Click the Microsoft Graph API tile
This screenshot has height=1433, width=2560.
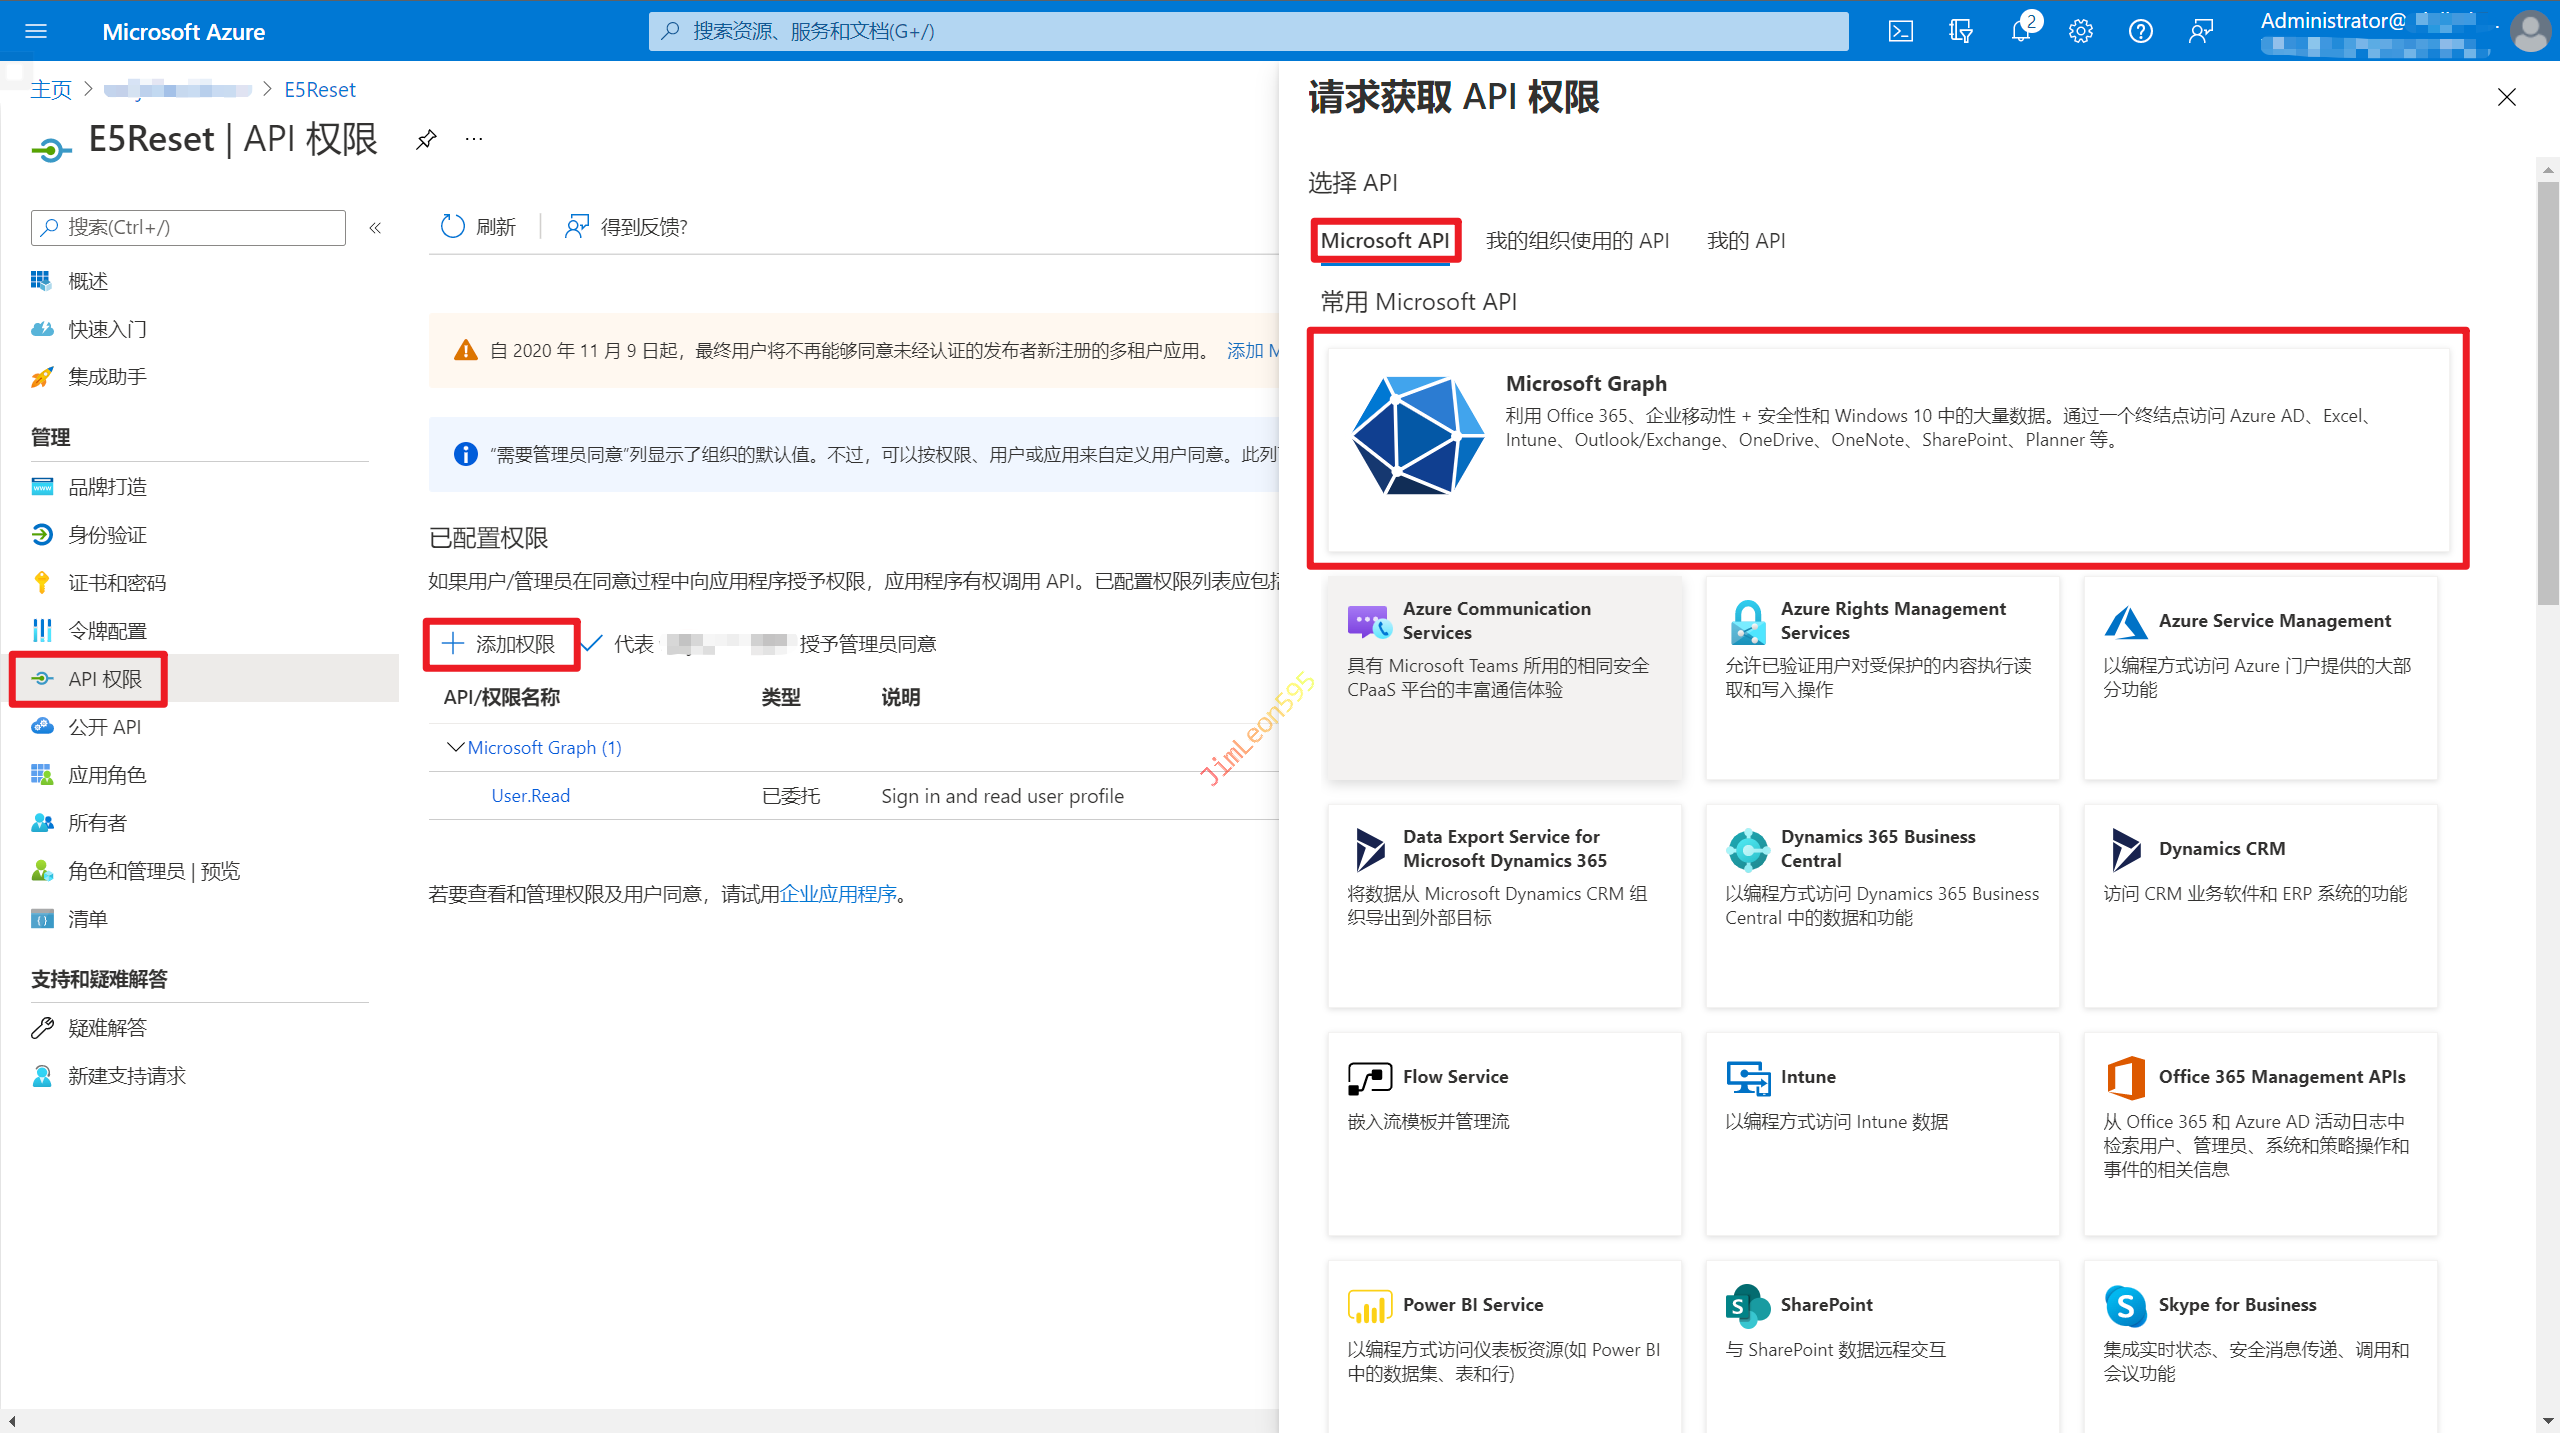[1887, 448]
